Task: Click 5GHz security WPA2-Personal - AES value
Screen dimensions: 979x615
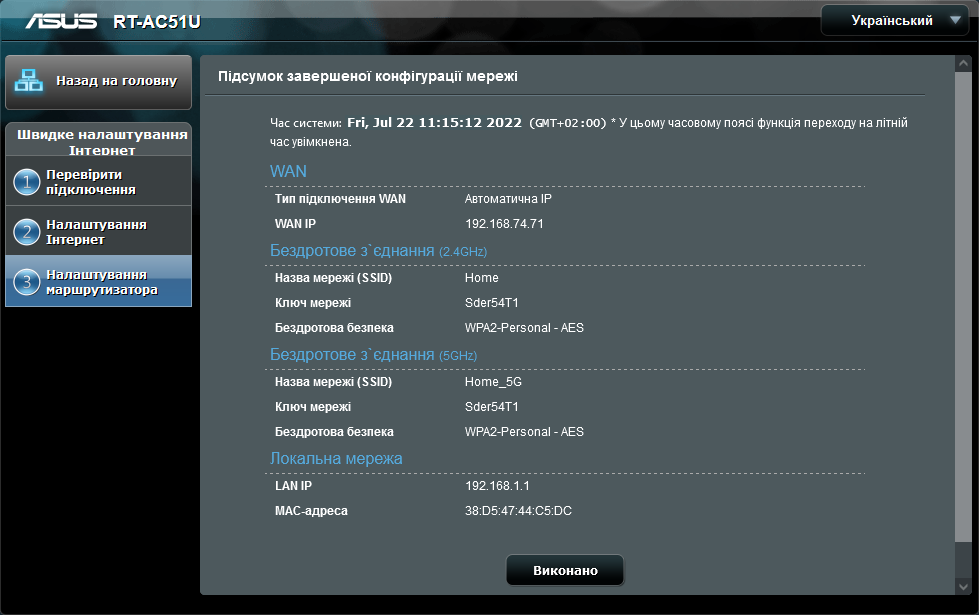Action: tap(524, 431)
